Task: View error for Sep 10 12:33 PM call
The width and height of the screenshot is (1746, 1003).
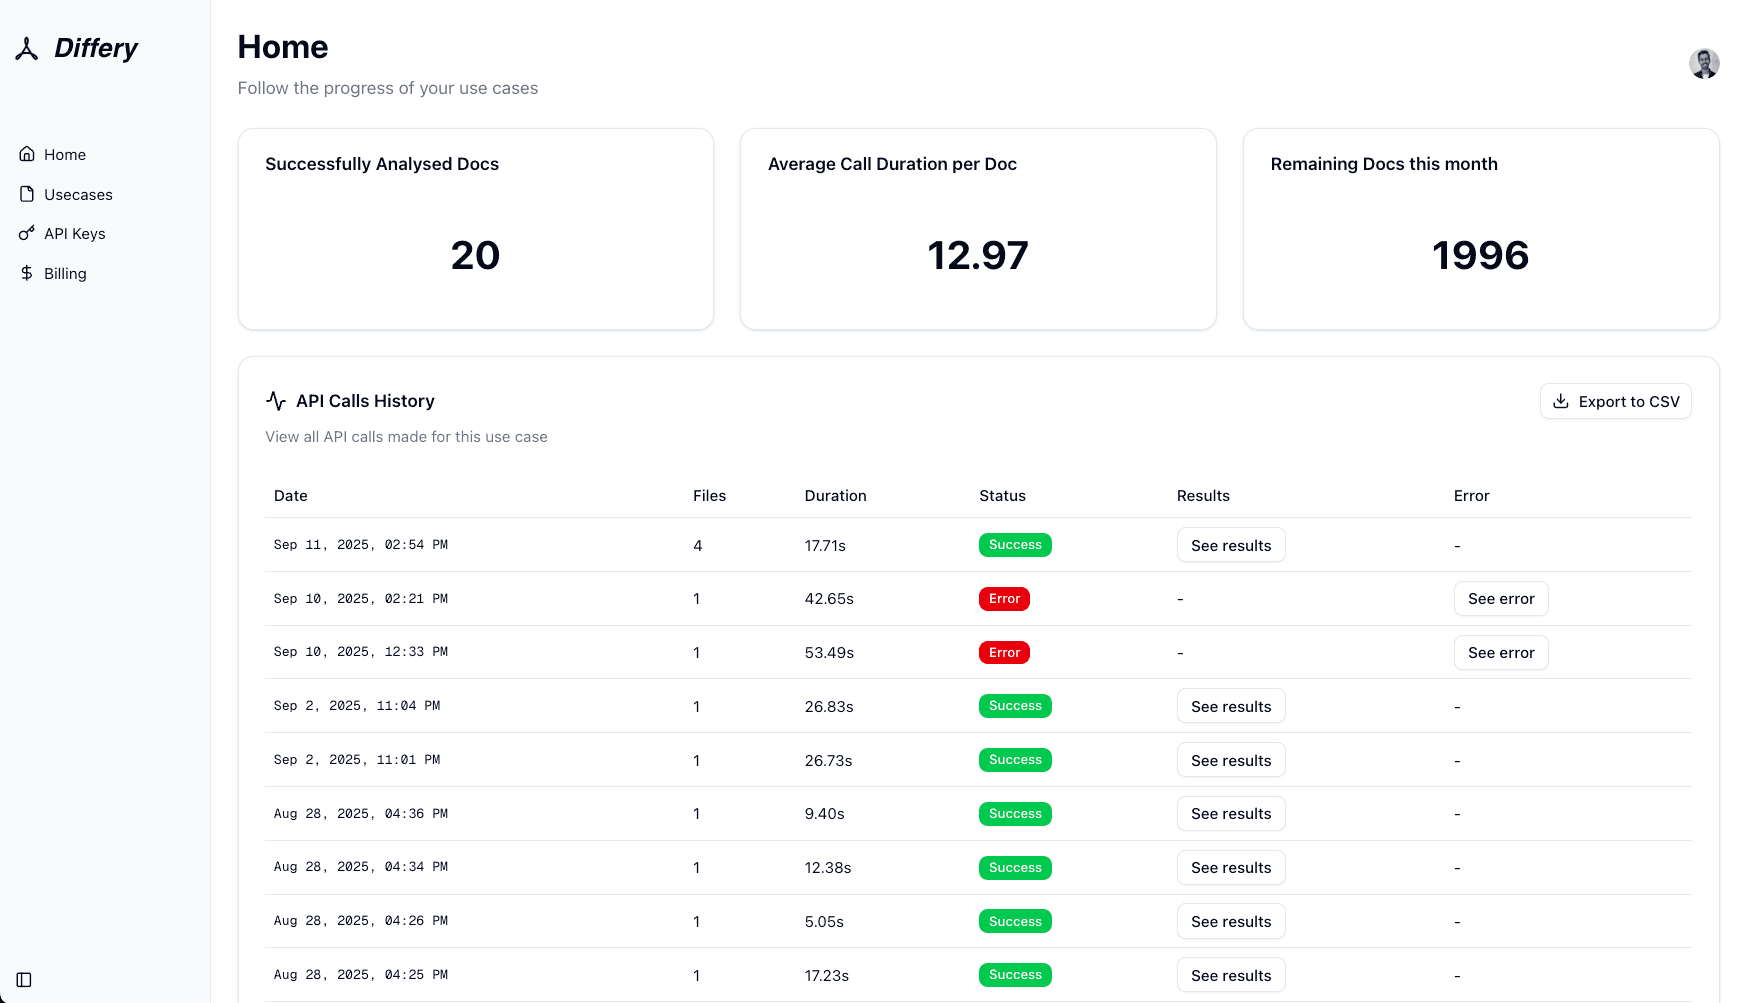Action: (1500, 653)
